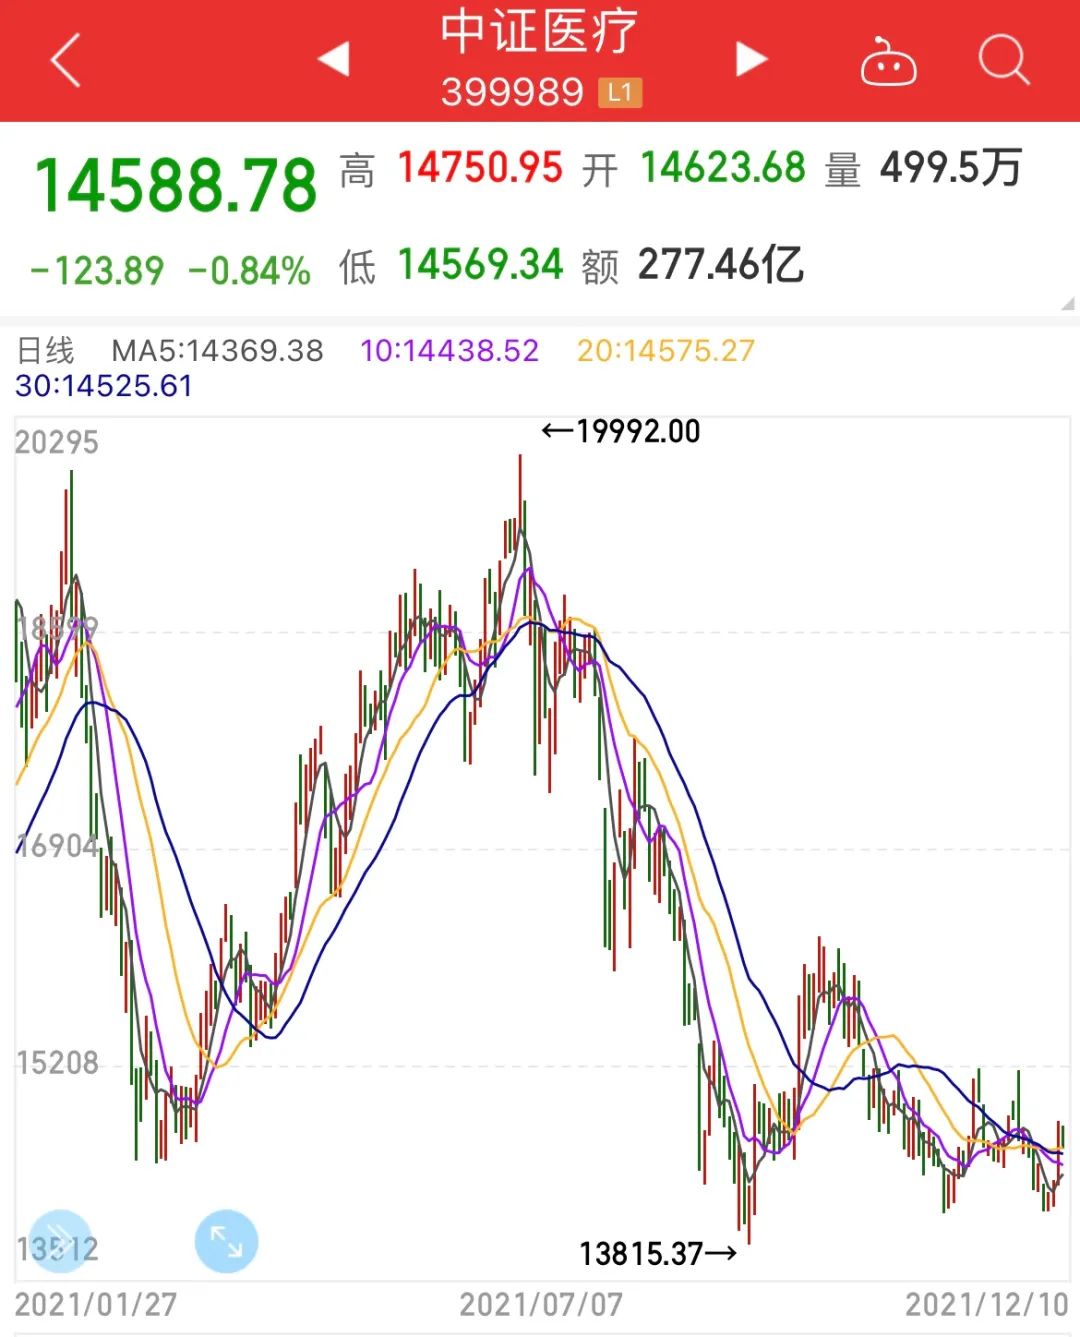Tap the peak label 19992.00
This screenshot has width=1080, height=1337.
coord(638,431)
